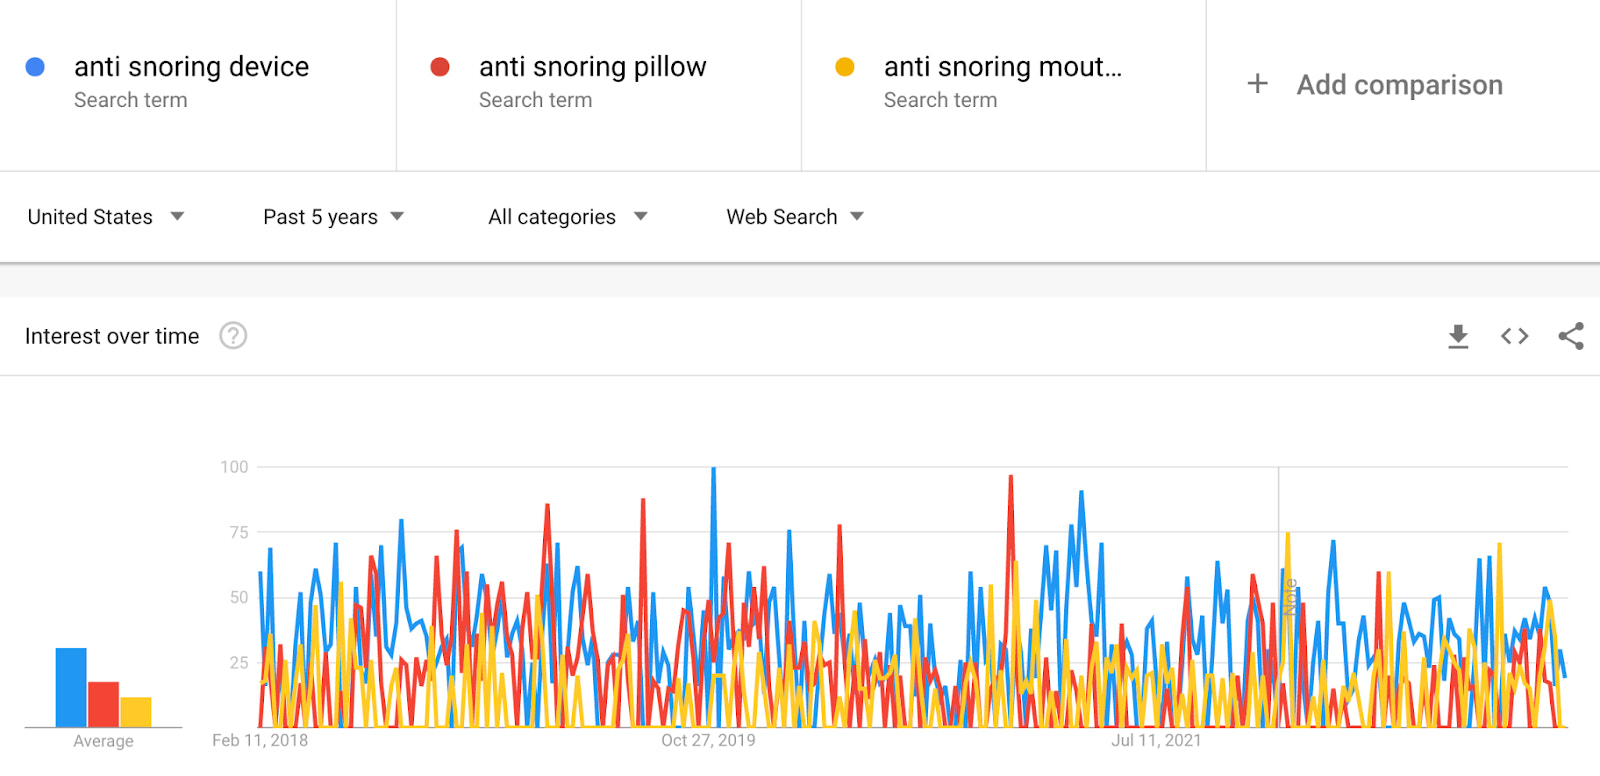Download the Interest over time data as CSV
Image resolution: width=1600 pixels, height=776 pixels.
click(x=1459, y=336)
